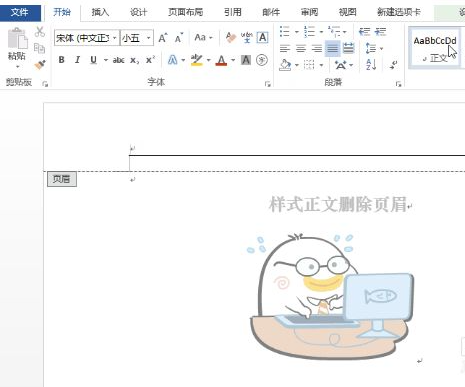Click the Multilevel List icon
The height and width of the screenshot is (387, 465).
[334, 32]
